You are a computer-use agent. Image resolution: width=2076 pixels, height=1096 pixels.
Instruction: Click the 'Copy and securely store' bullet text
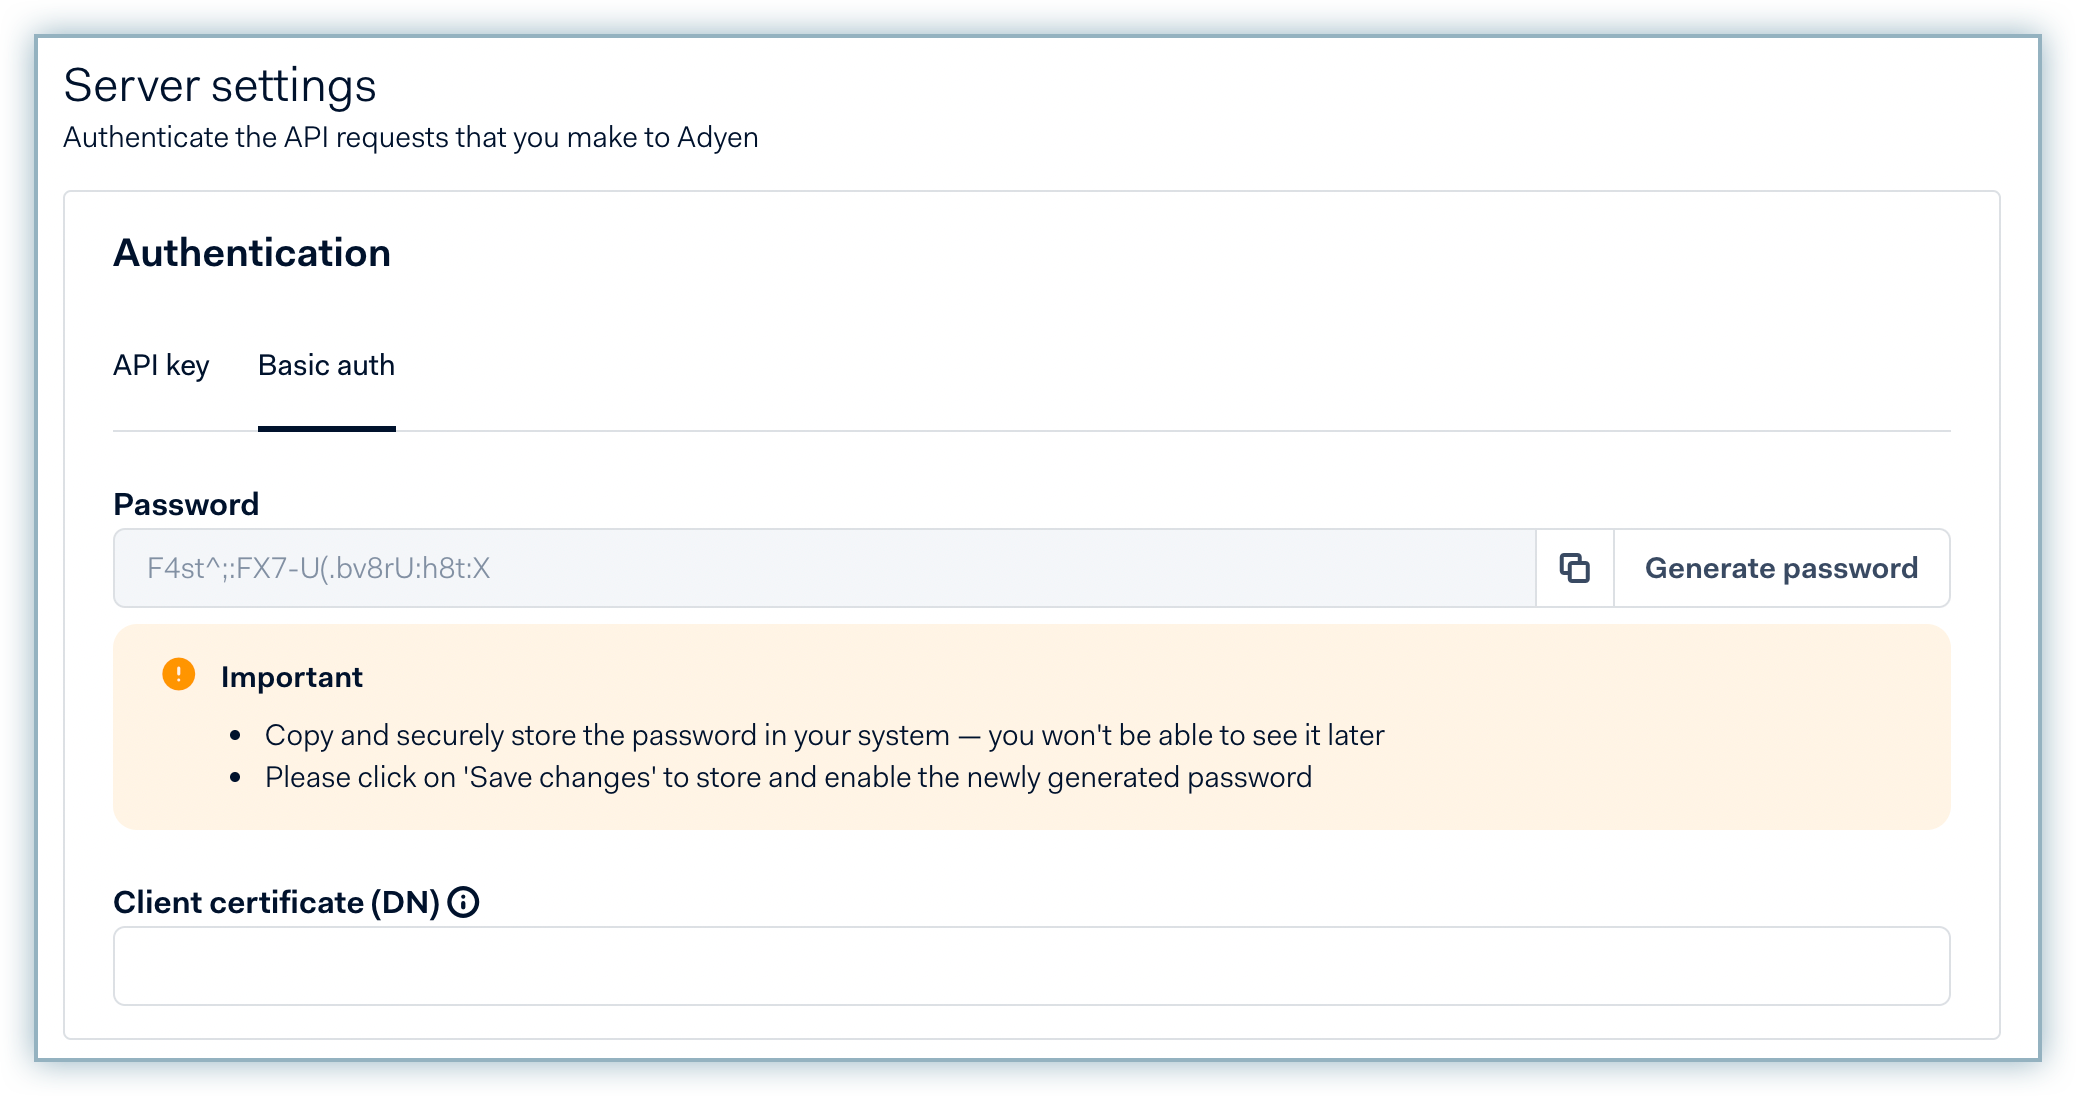click(x=824, y=735)
